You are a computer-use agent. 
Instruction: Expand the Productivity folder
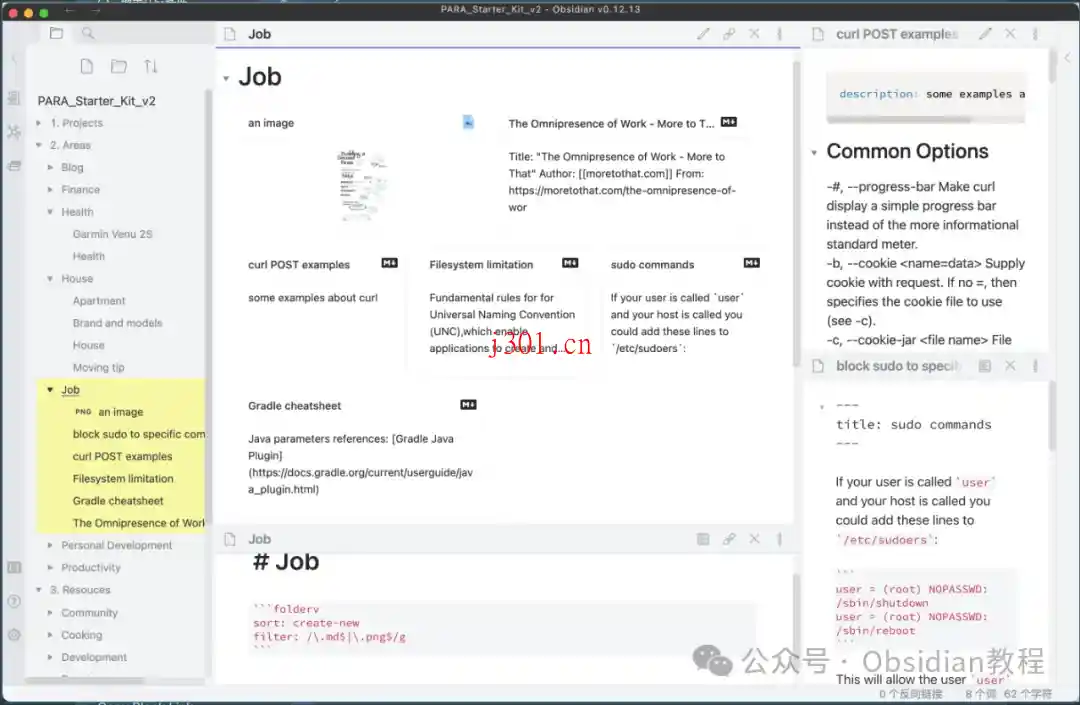[x=50, y=567]
